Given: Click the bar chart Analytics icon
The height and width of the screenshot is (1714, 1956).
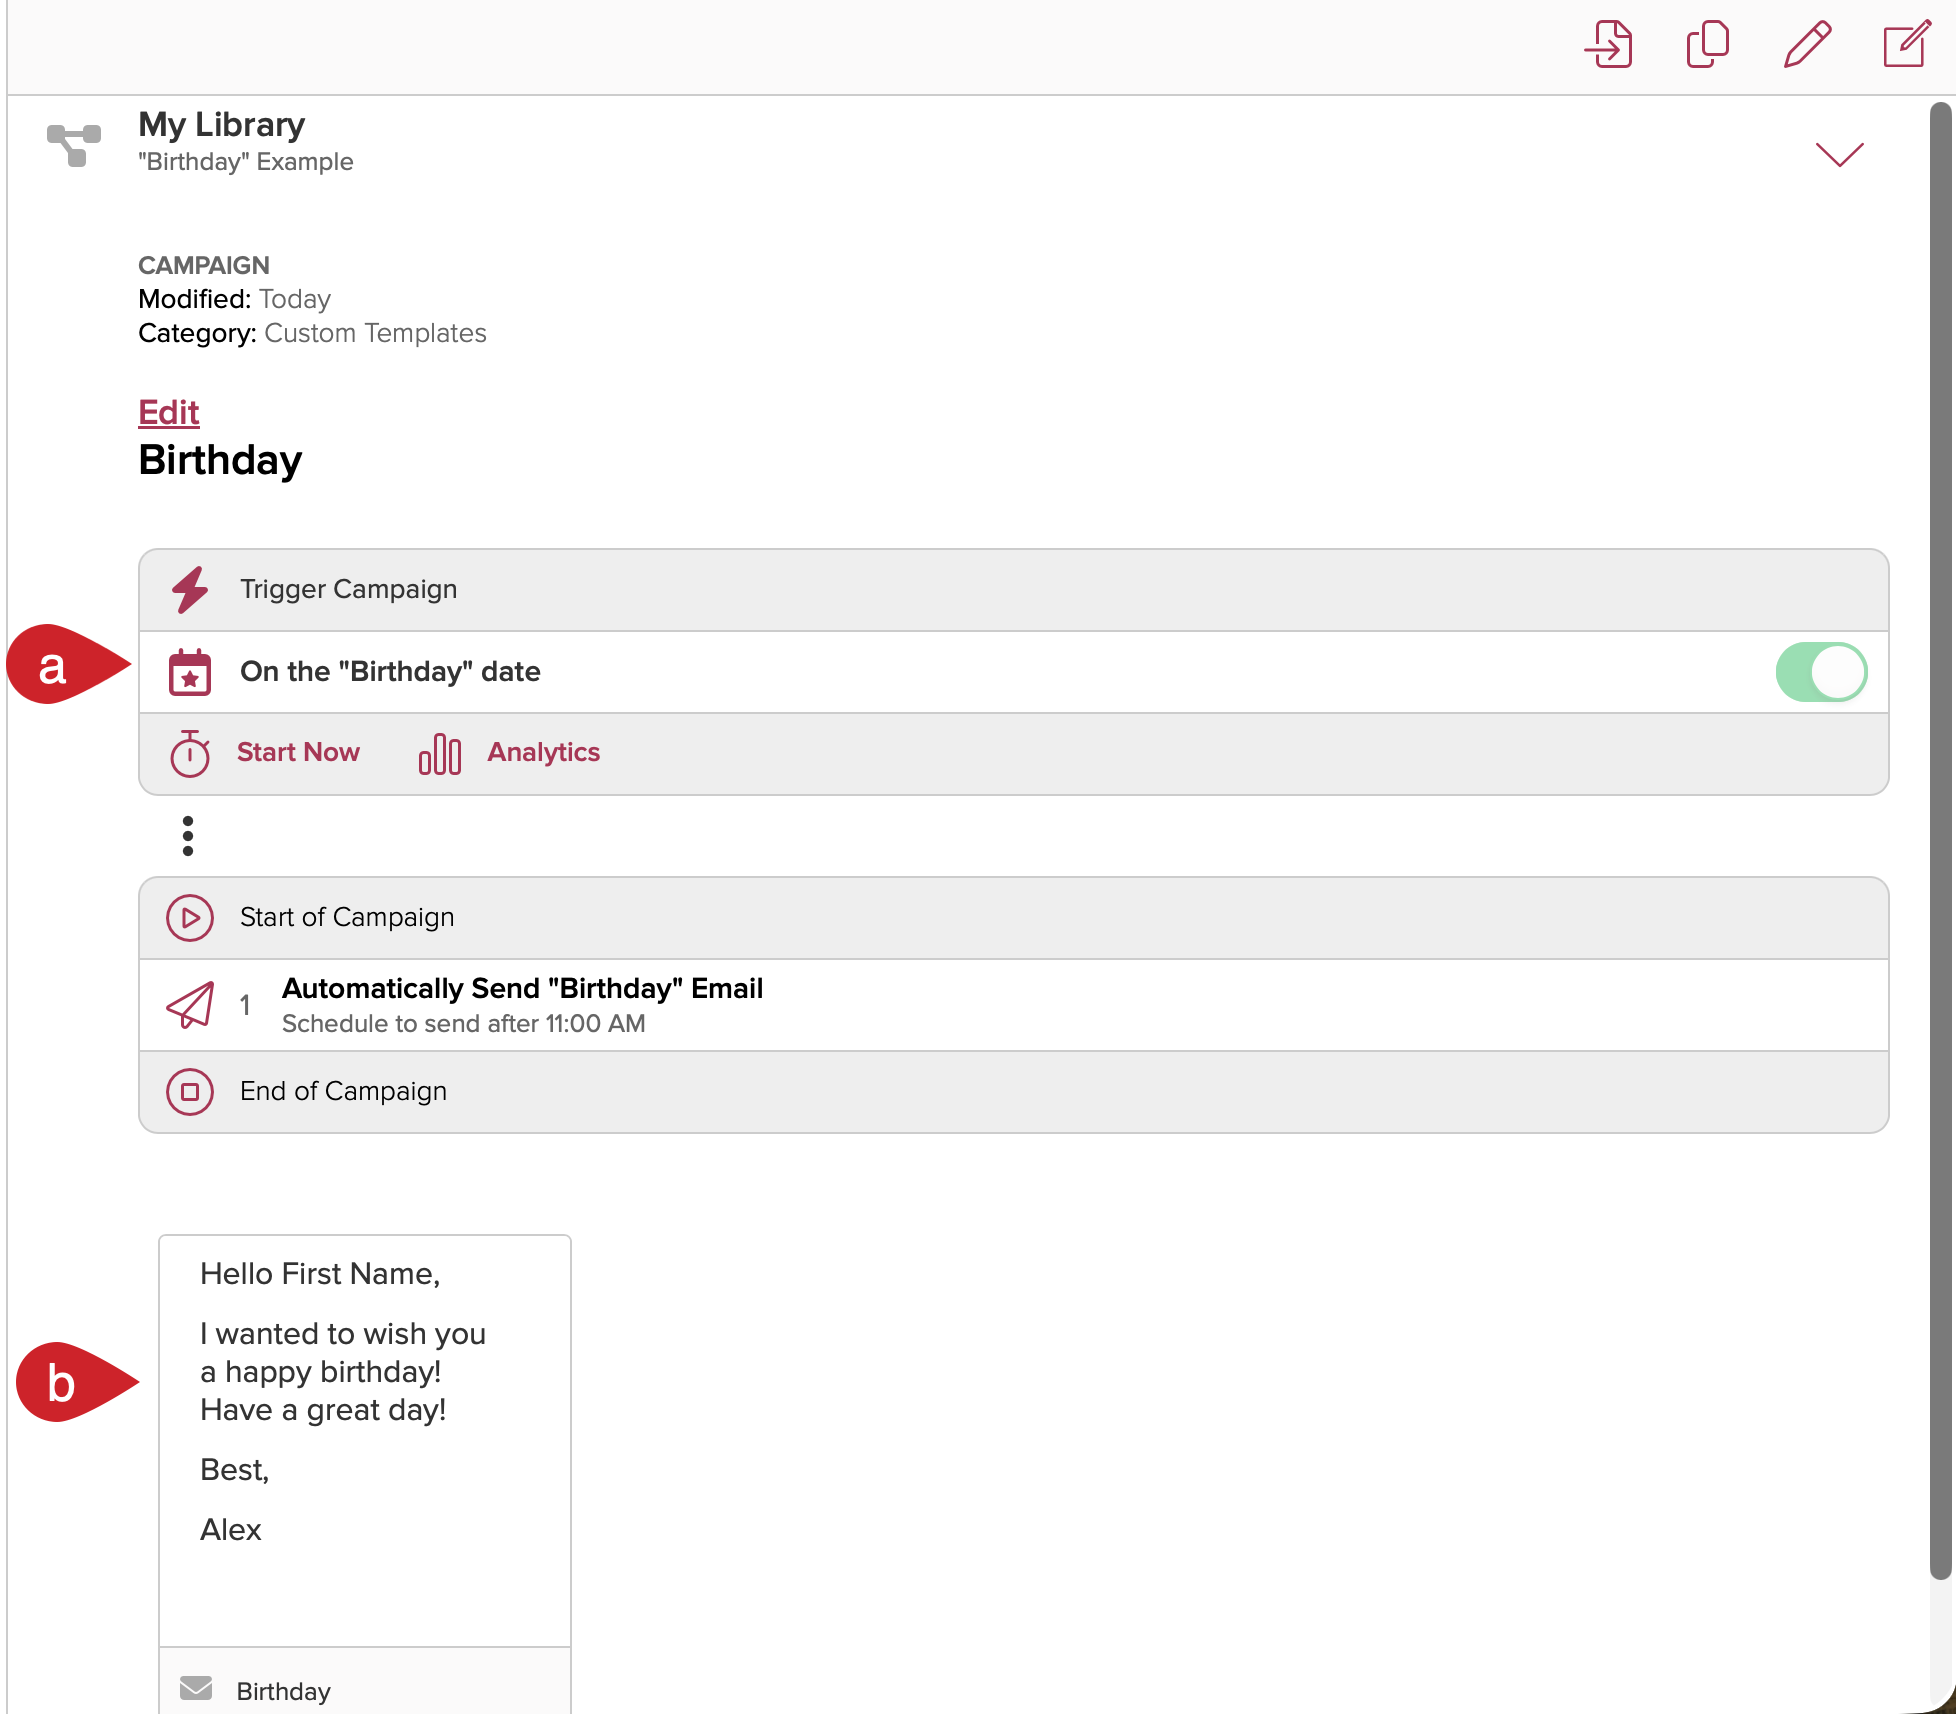Looking at the screenshot, I should 440,753.
